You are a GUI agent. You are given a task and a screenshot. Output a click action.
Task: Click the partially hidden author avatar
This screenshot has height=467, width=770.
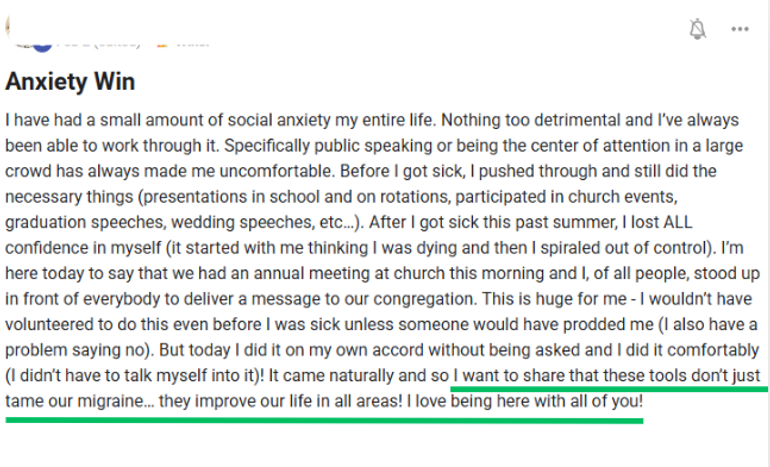tap(8, 27)
